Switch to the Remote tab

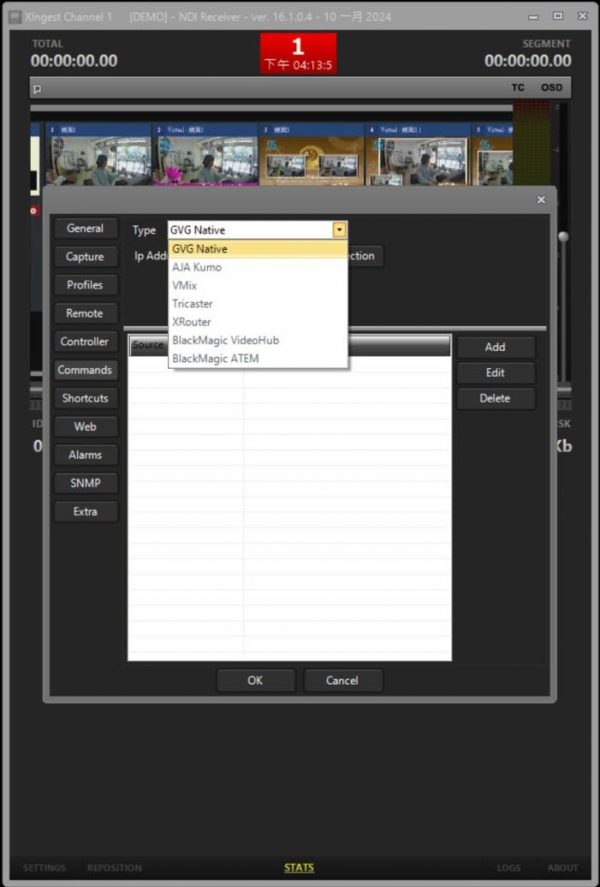[86, 313]
